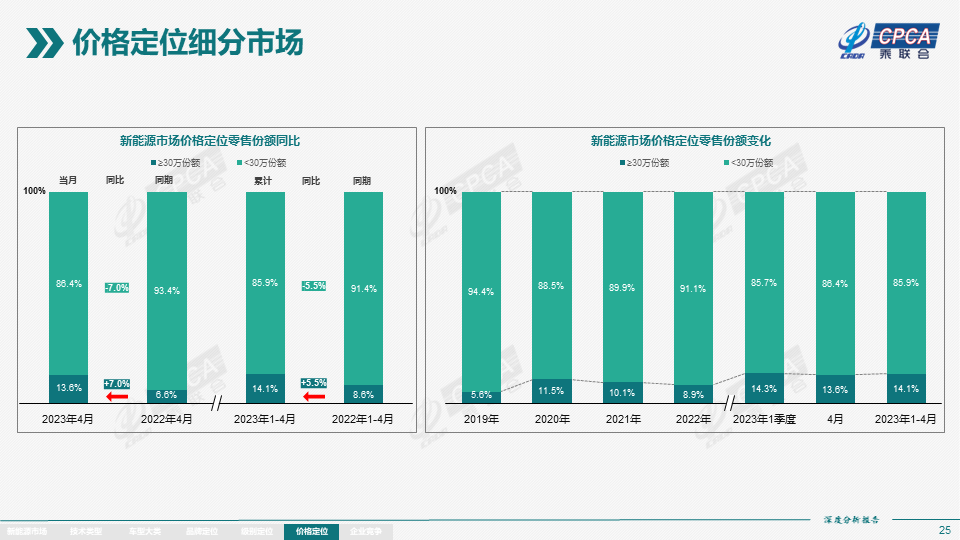Click the double chevron icon beside the title
The width and height of the screenshot is (960, 540).
click(x=44, y=43)
